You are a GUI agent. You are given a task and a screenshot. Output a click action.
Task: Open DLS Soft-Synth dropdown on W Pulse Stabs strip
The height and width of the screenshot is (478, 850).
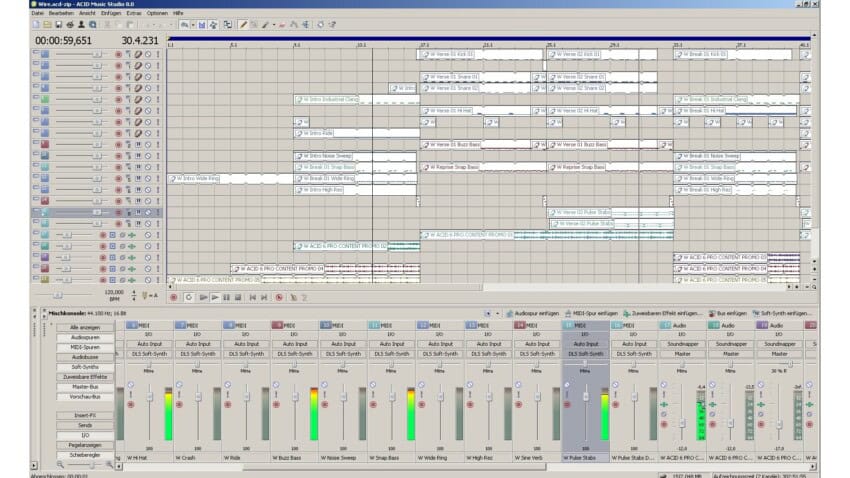tap(585, 353)
